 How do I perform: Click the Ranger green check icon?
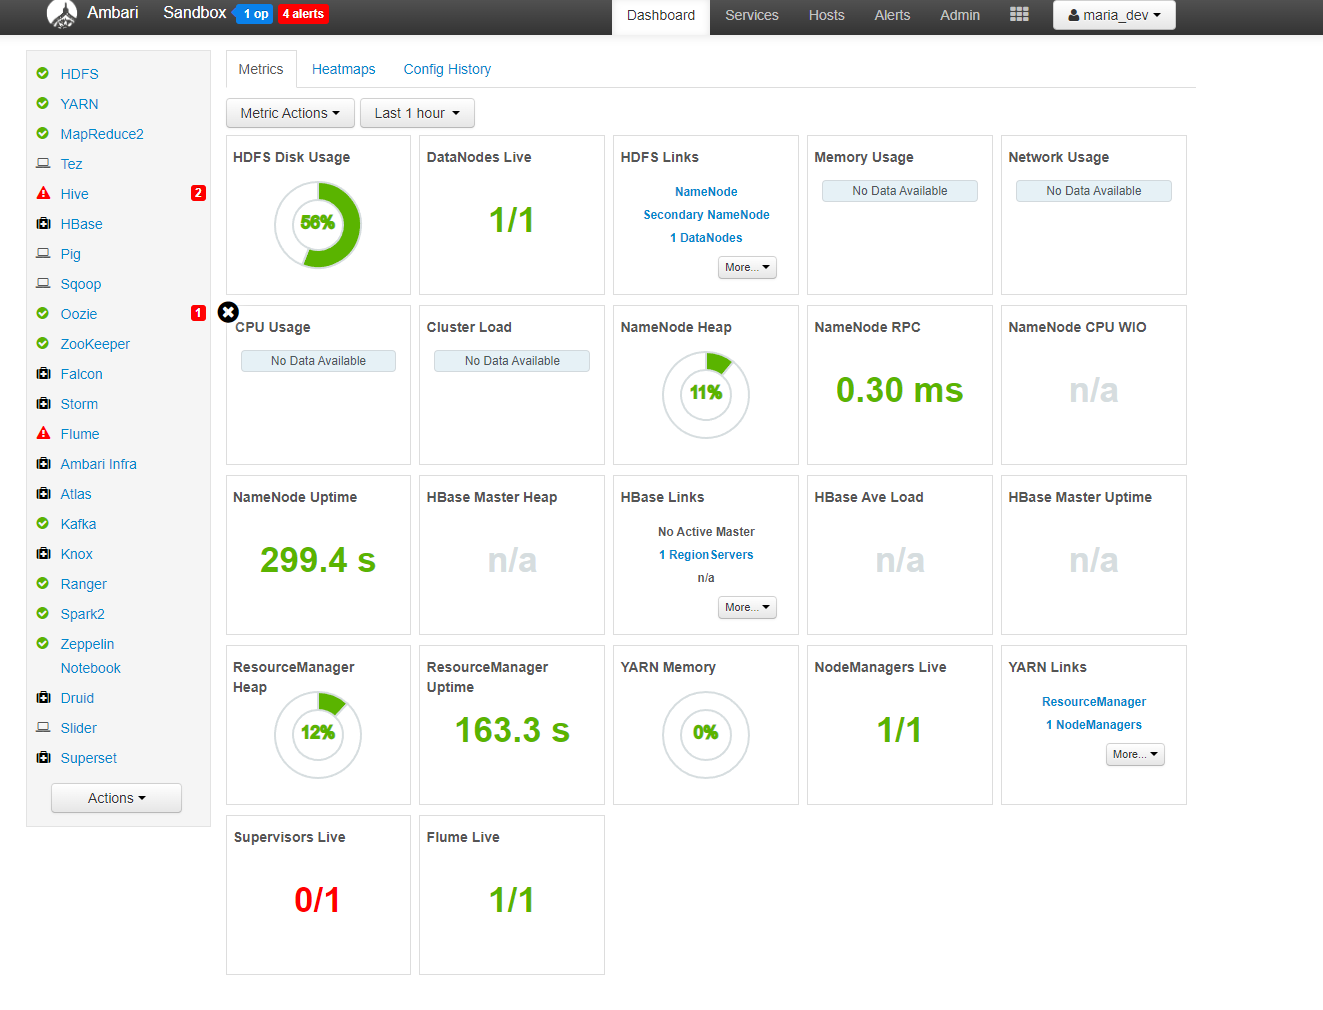[43, 583]
